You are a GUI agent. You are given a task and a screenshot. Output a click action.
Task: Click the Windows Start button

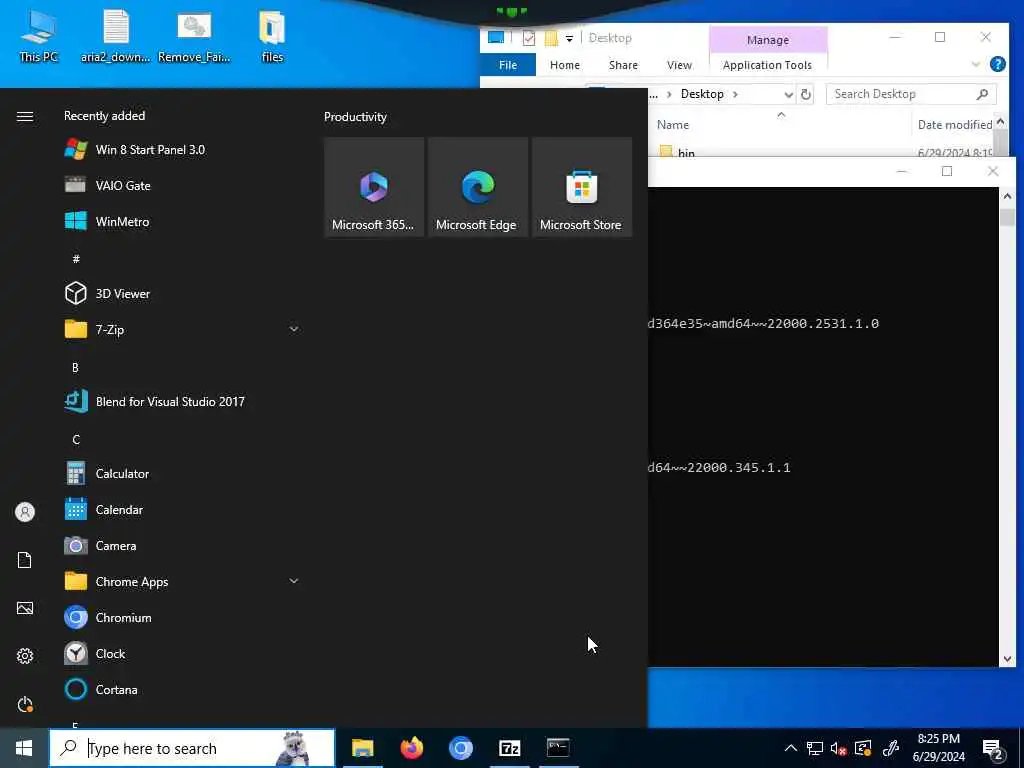[x=24, y=748]
